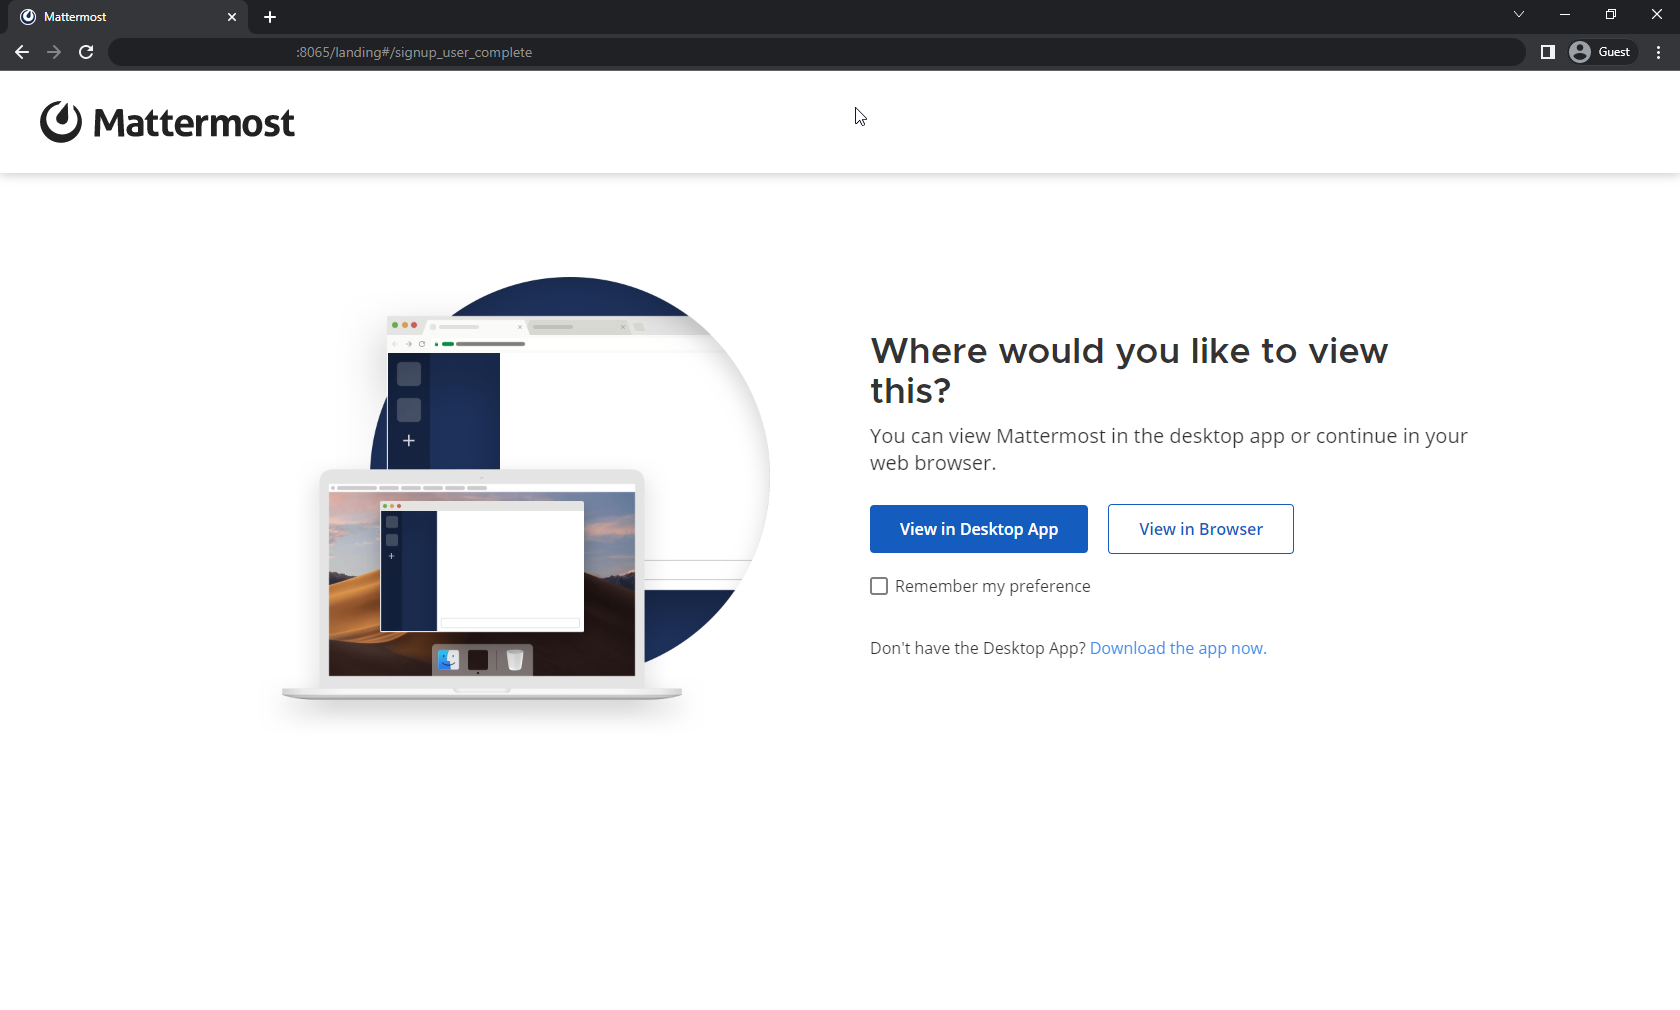This screenshot has height=1010, width=1680.
Task: Click the forward navigation arrow
Action: [x=53, y=52]
